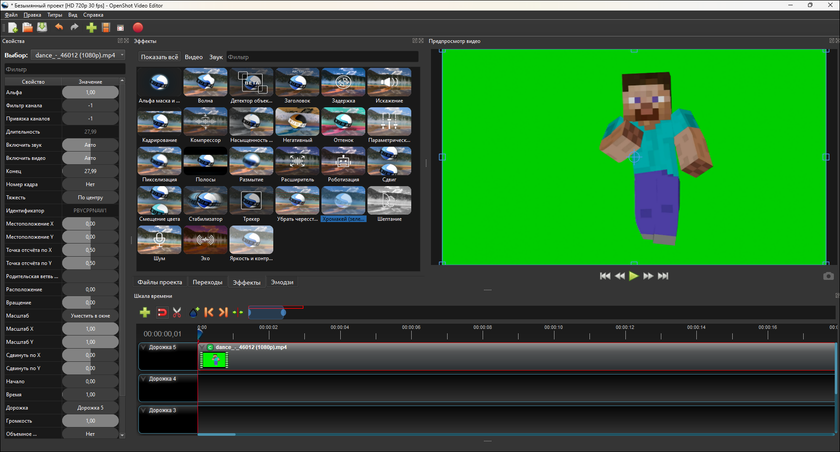This screenshot has height=452, width=840.
Task: Click the Тяжесть value По центру
Action: pos(90,198)
